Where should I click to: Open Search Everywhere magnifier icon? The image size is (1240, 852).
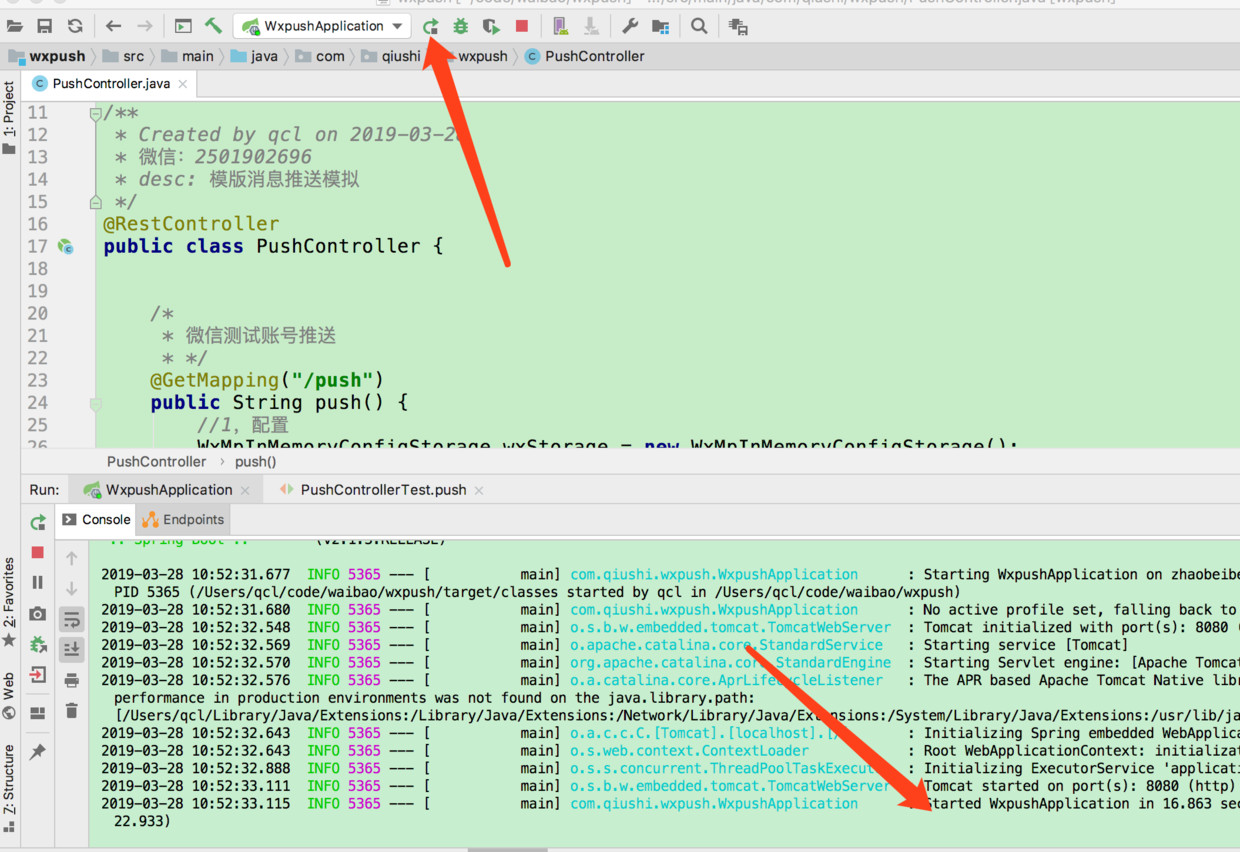tap(699, 26)
